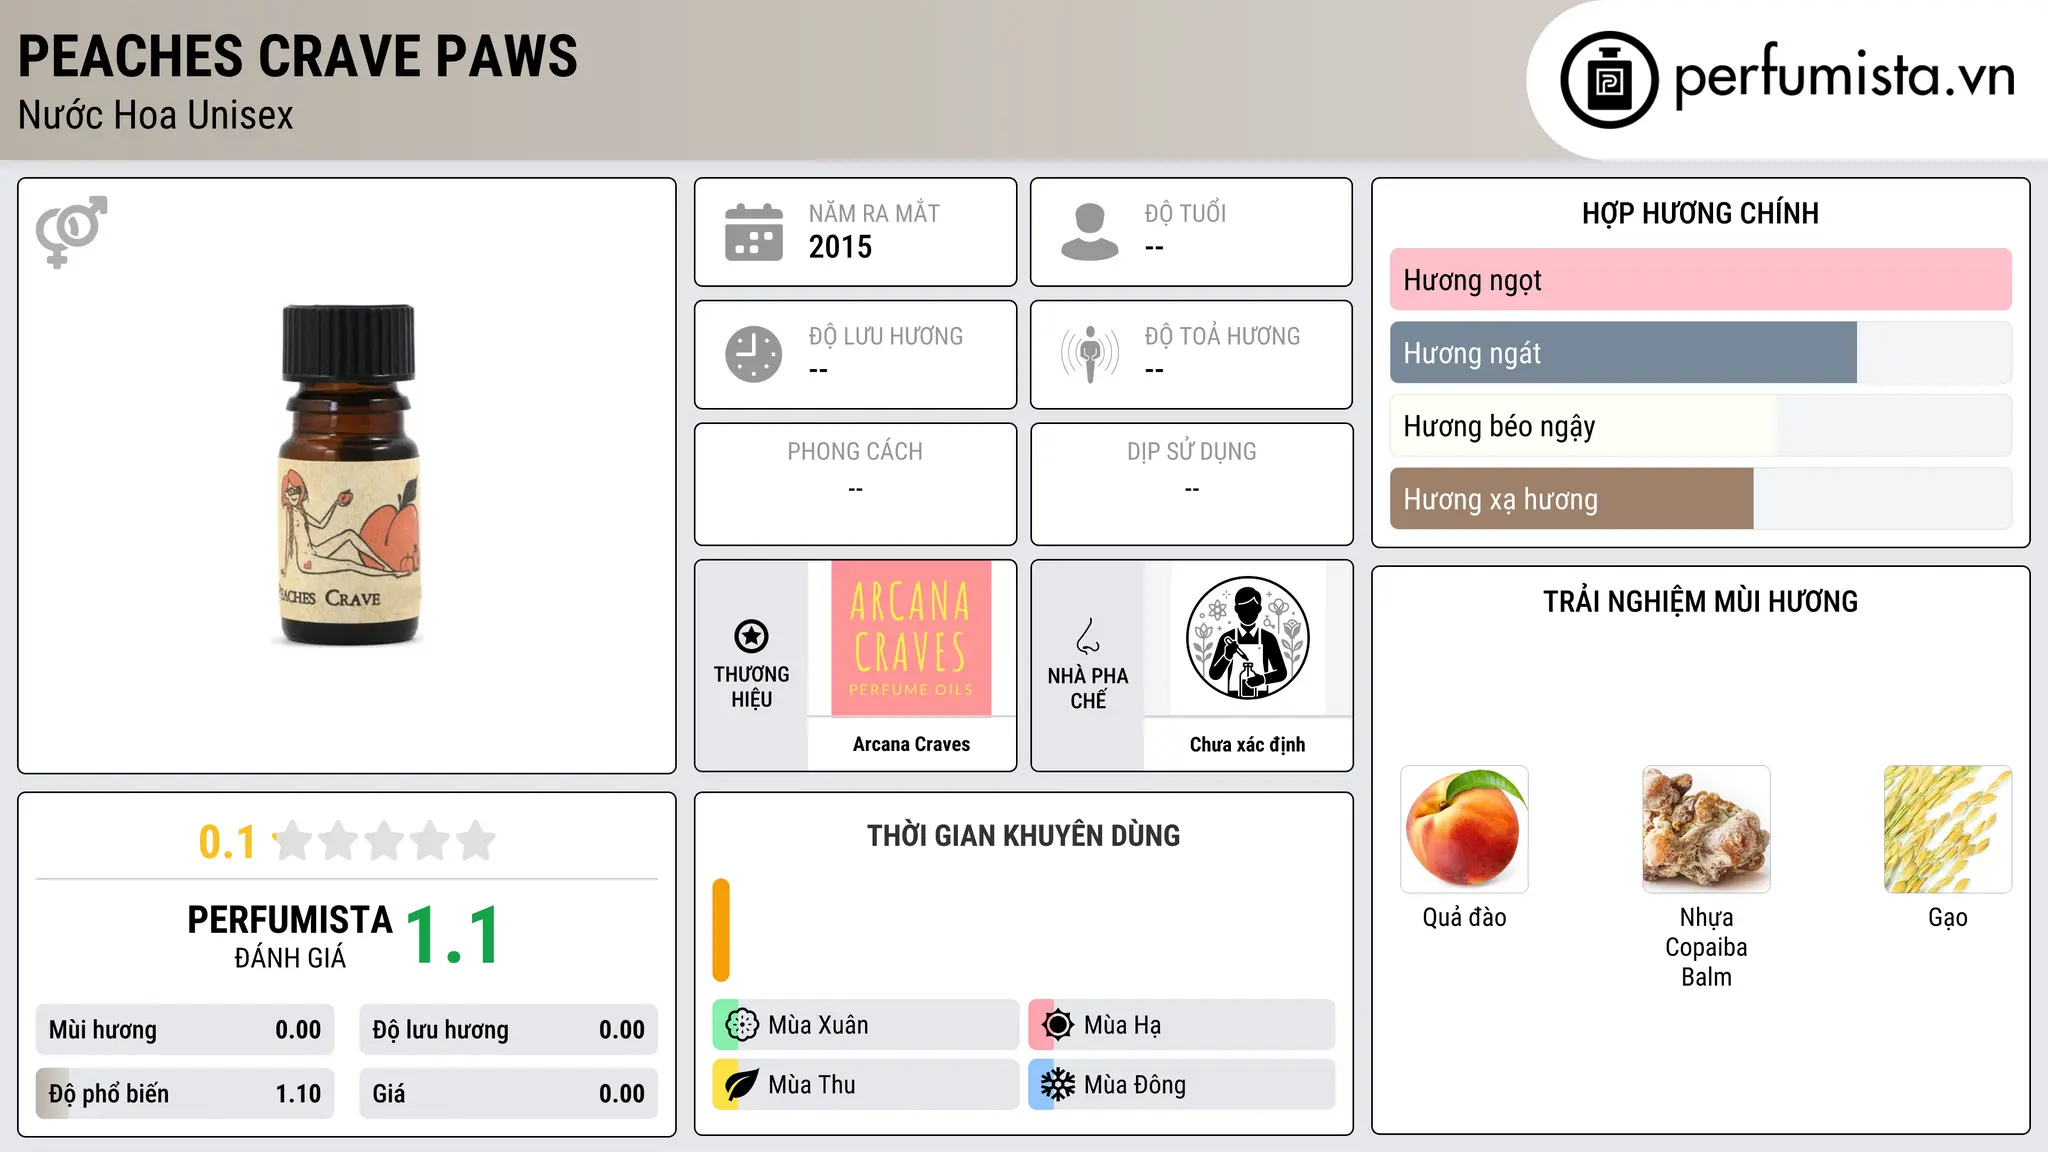The image size is (2048, 1152).
Task: Click the perfumer illustration circle icon
Action: (1248, 638)
